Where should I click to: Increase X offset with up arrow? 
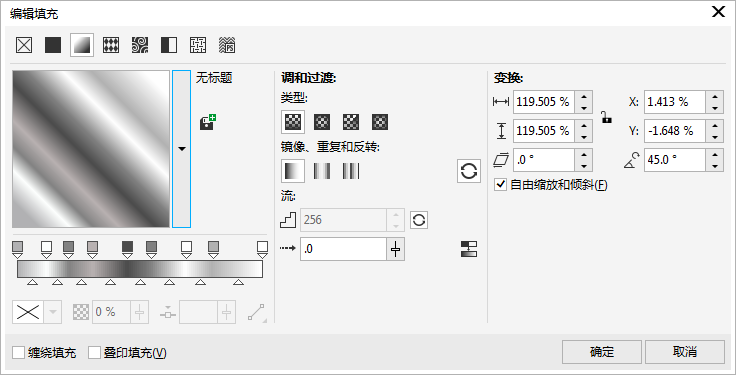[x=714, y=96]
